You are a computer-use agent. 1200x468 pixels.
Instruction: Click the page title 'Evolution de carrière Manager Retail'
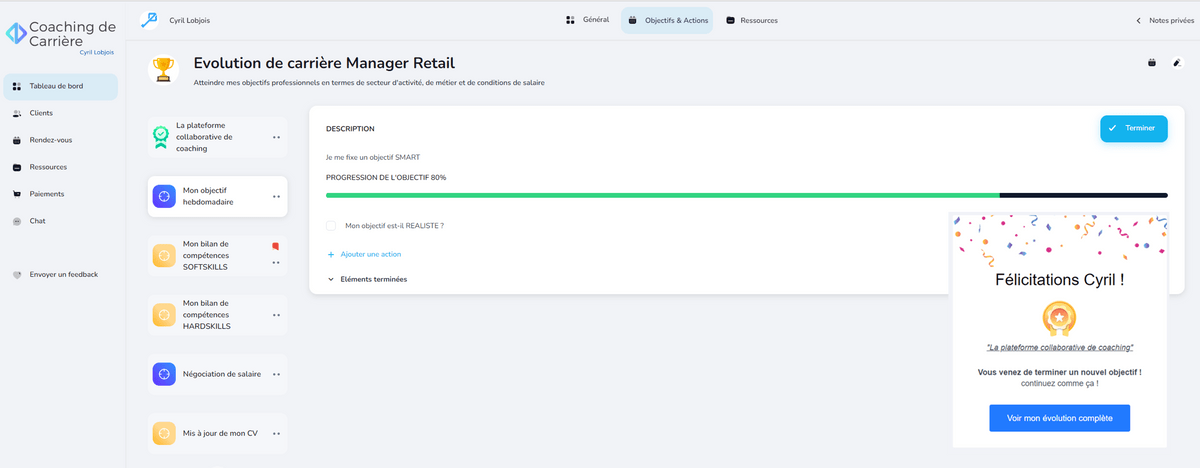coord(325,63)
